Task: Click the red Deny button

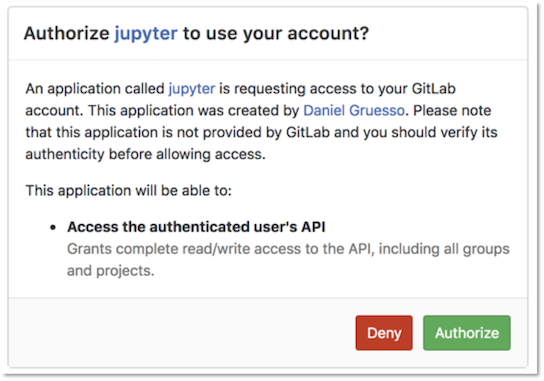Action: 384,332
